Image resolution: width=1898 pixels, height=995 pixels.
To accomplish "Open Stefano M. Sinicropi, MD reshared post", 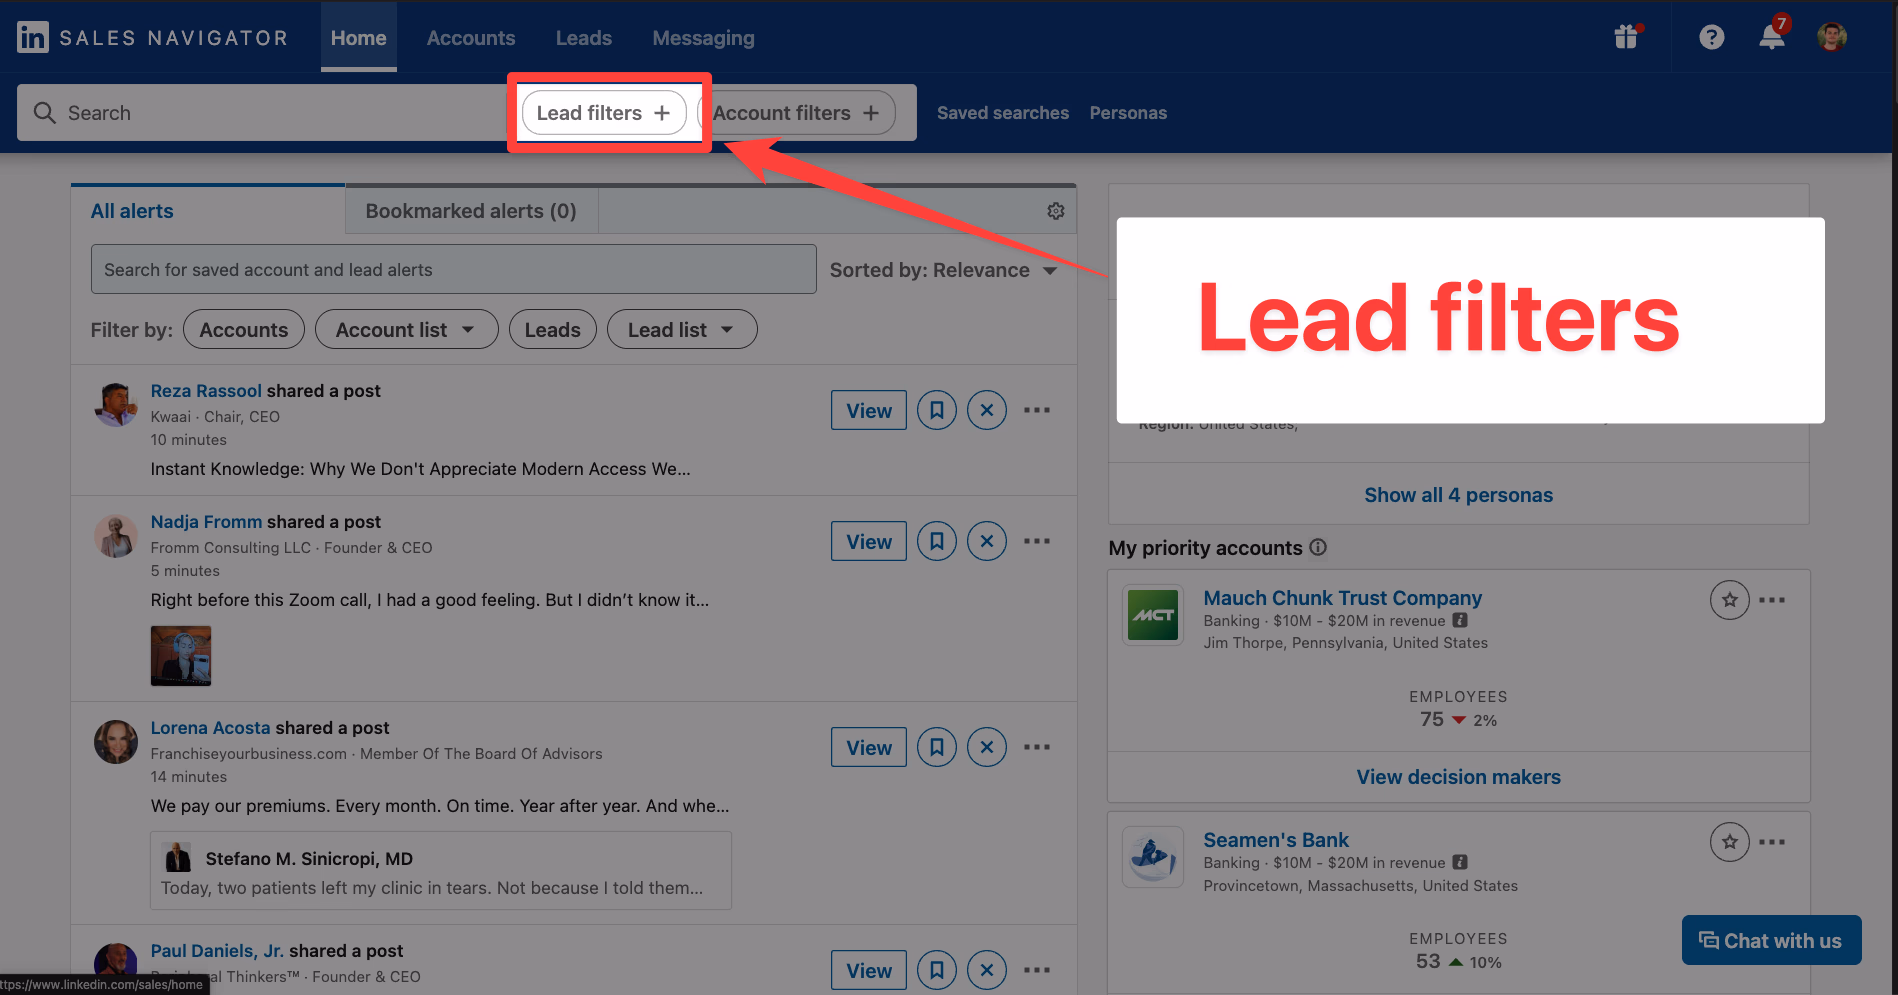I will (x=440, y=870).
